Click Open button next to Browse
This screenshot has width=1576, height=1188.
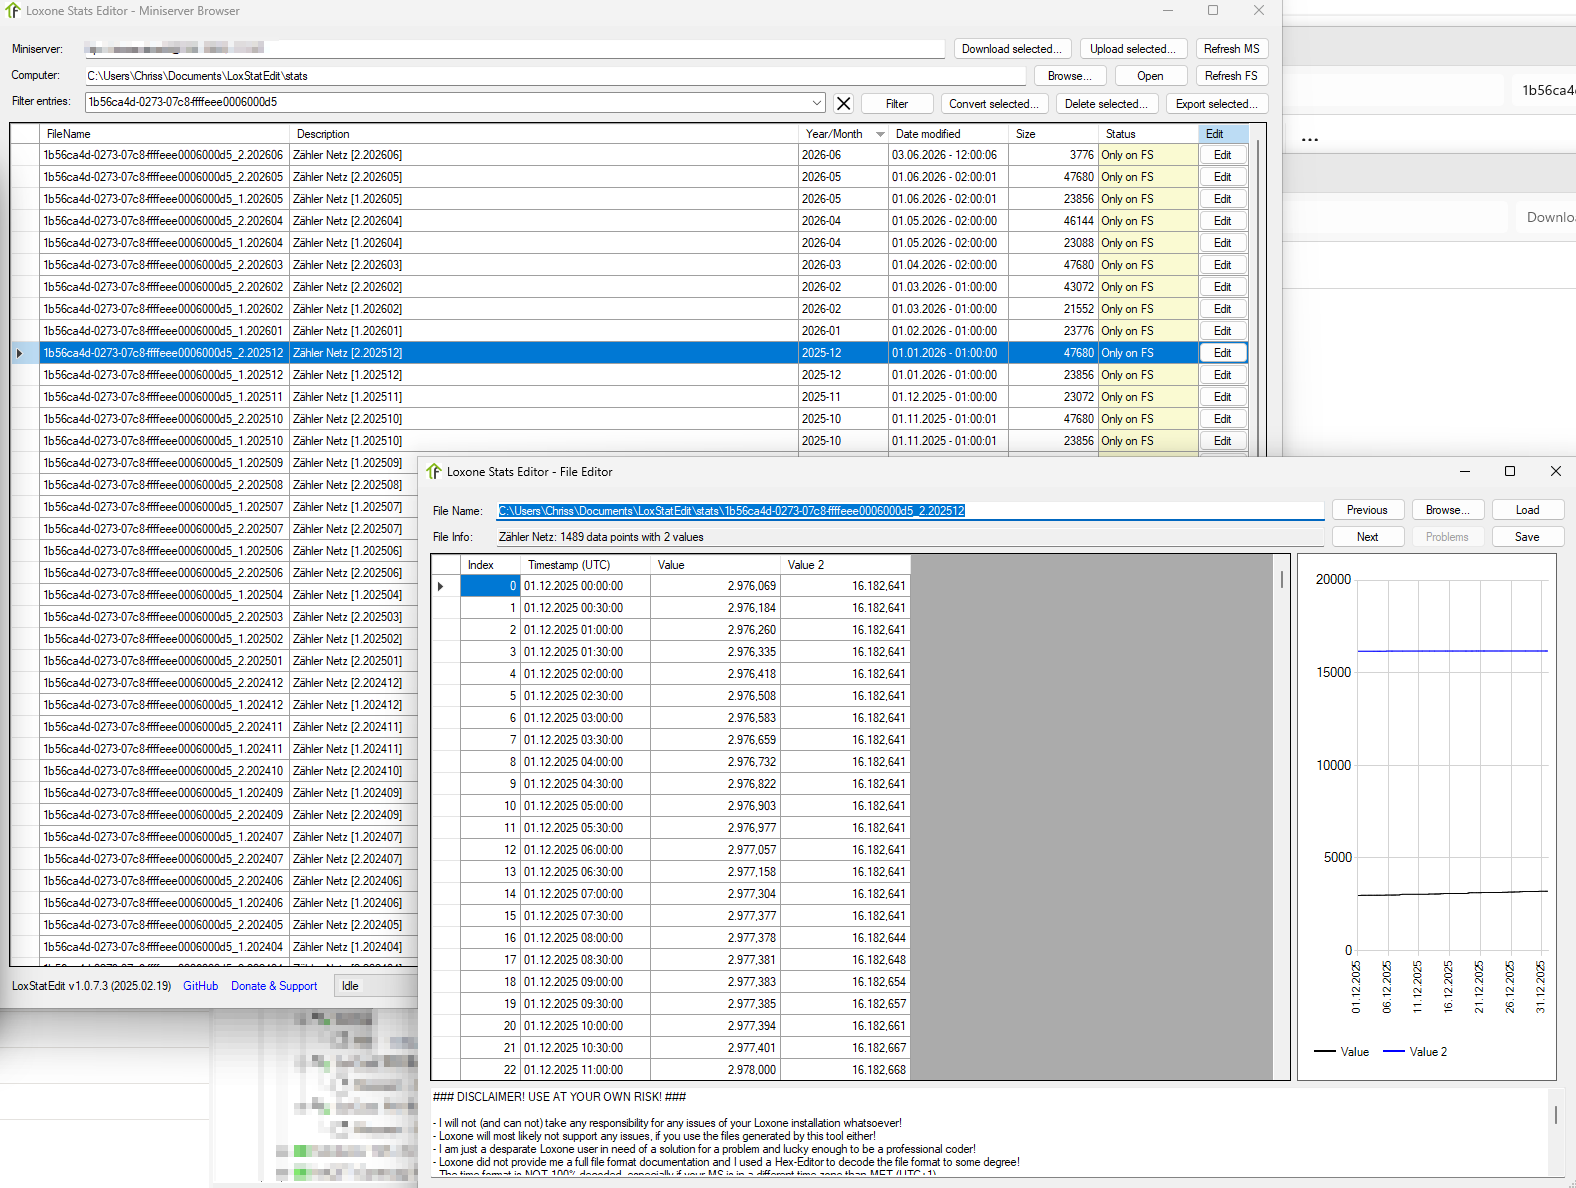1150,76
